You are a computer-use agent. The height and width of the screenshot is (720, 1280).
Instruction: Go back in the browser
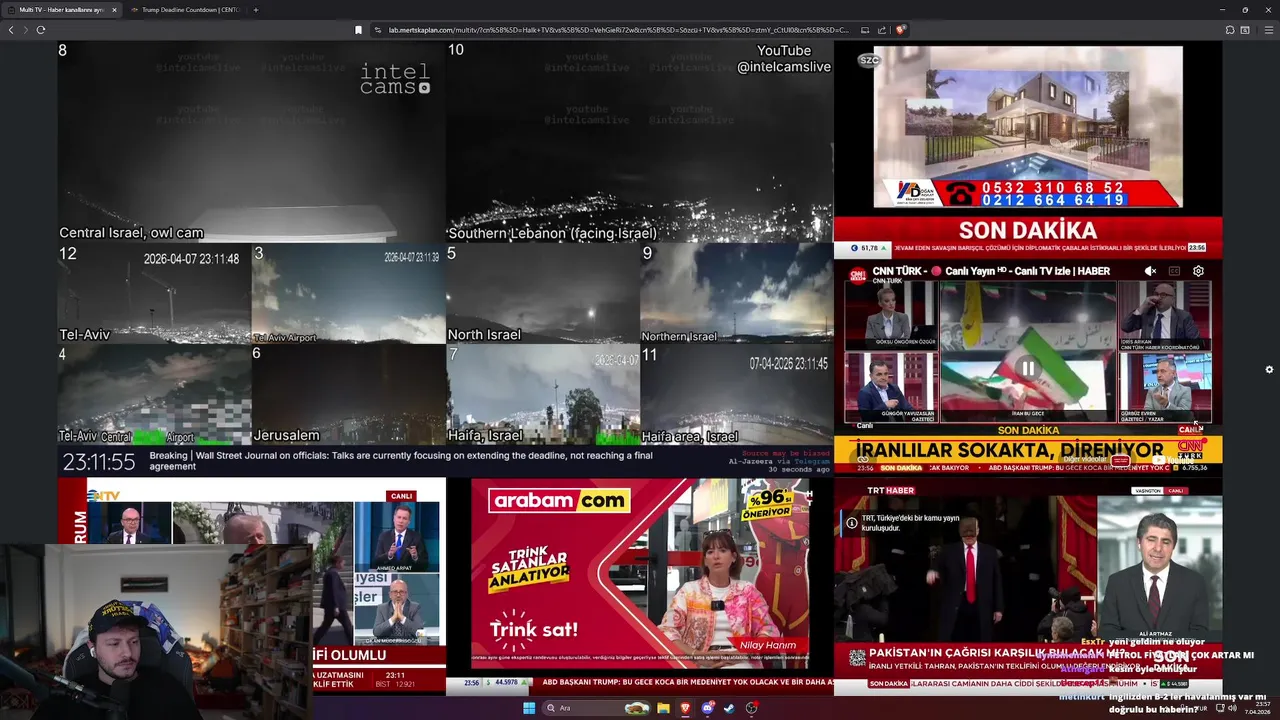coord(11,30)
